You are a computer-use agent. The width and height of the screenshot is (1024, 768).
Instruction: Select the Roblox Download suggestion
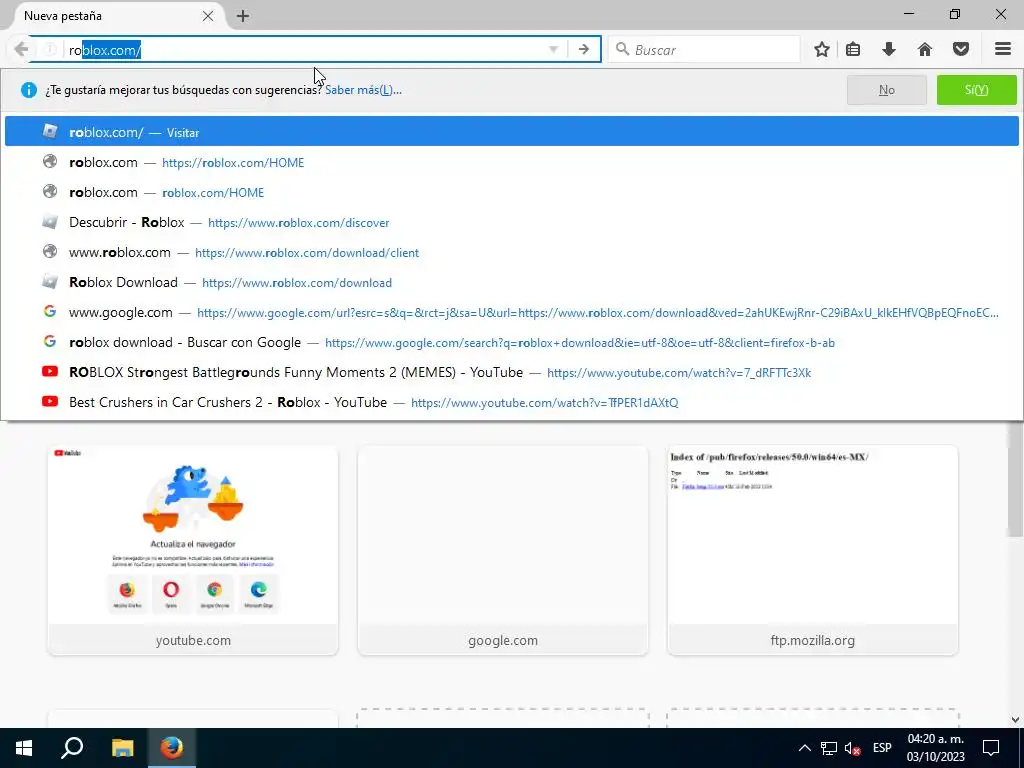pyautogui.click(x=512, y=282)
